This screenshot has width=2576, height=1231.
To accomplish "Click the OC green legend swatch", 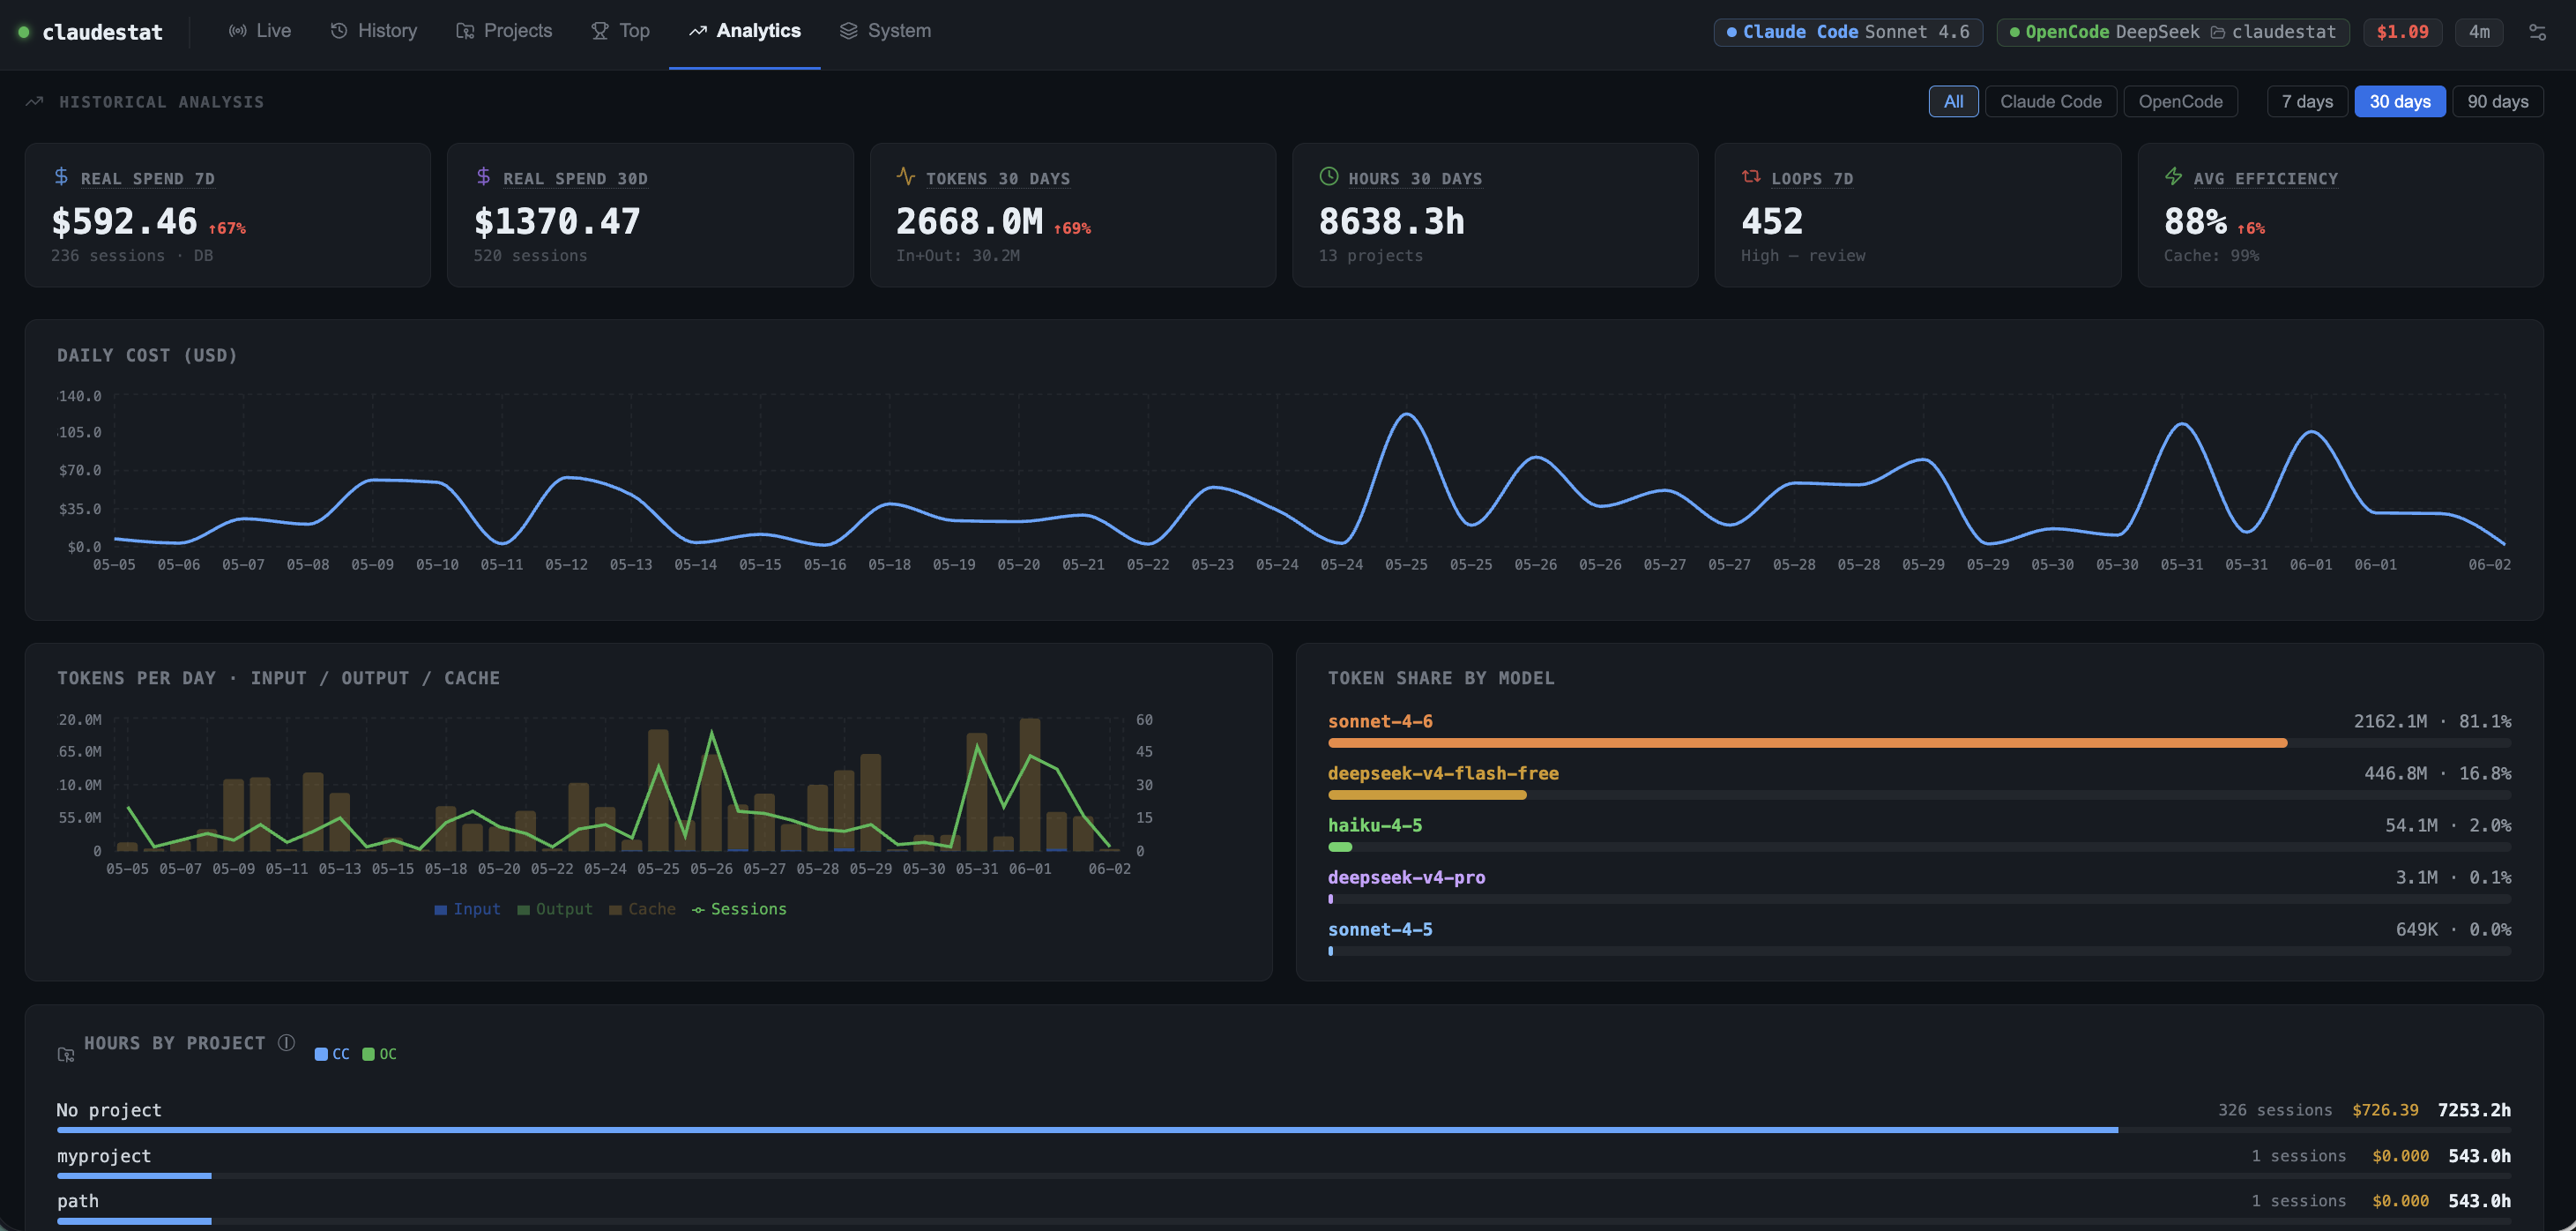I will 368,1054.
